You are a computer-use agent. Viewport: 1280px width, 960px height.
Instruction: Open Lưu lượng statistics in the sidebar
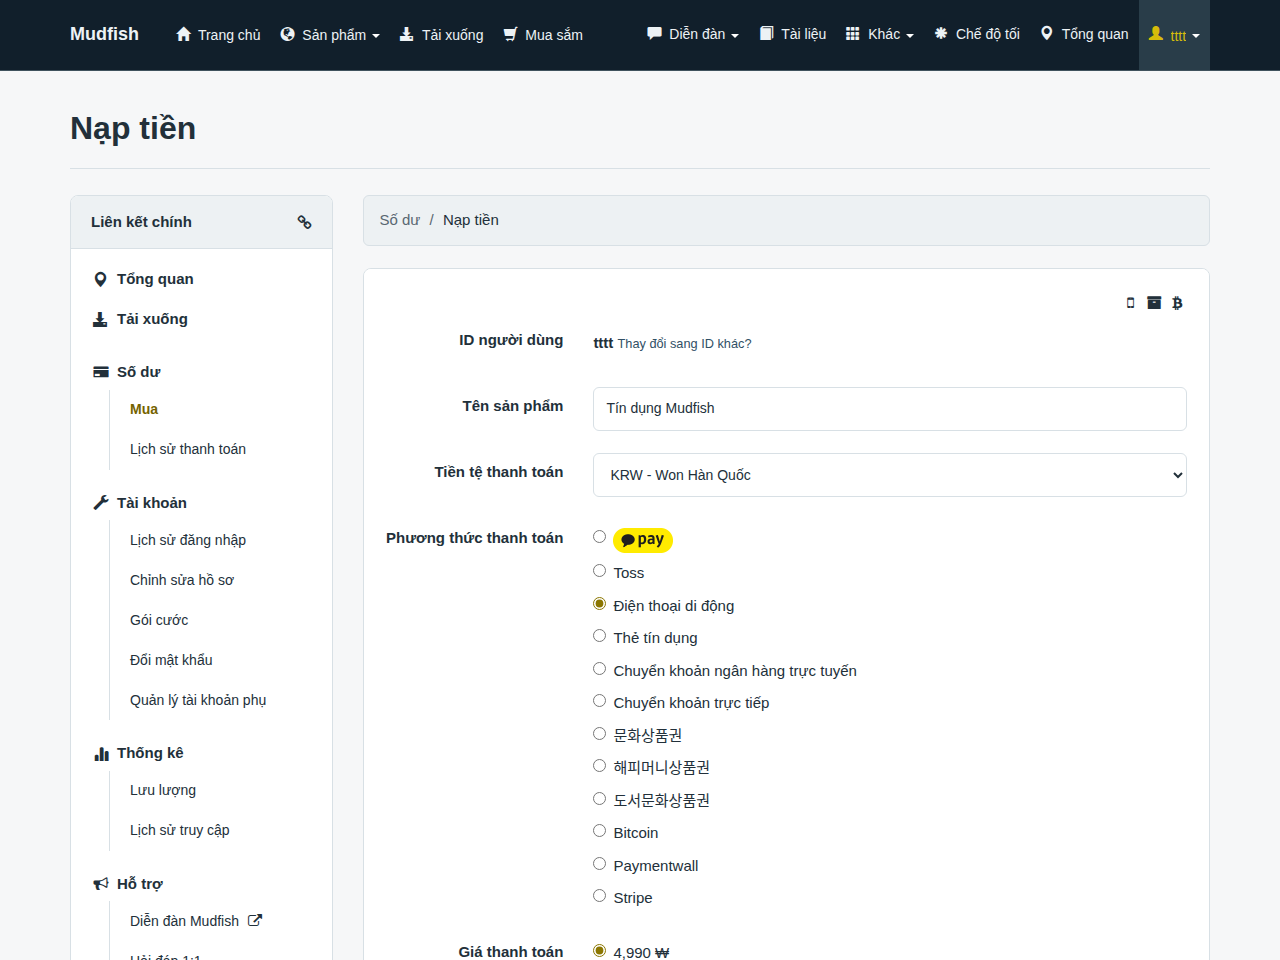(x=163, y=790)
